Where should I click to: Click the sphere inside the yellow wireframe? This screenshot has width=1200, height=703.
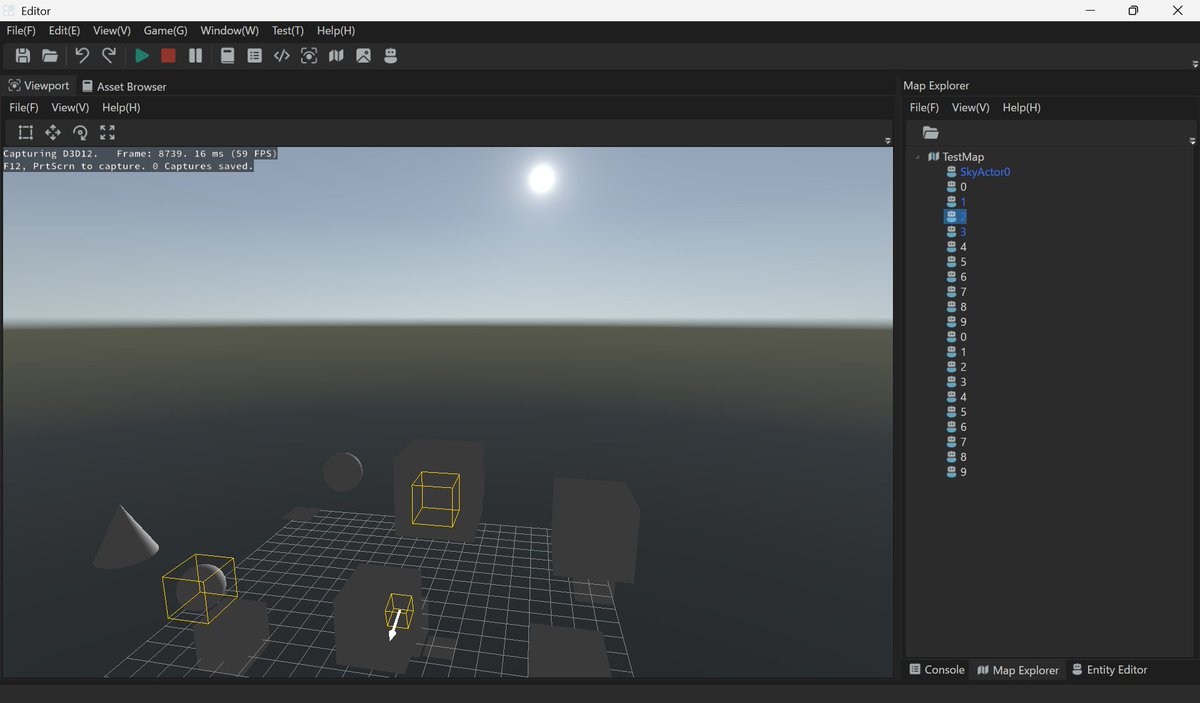200,588
